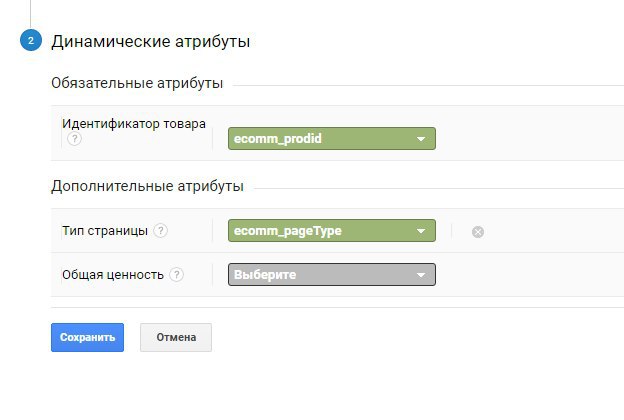This screenshot has height=420, width=624.
Task: Show help for Общая ценность
Action: (x=177, y=274)
